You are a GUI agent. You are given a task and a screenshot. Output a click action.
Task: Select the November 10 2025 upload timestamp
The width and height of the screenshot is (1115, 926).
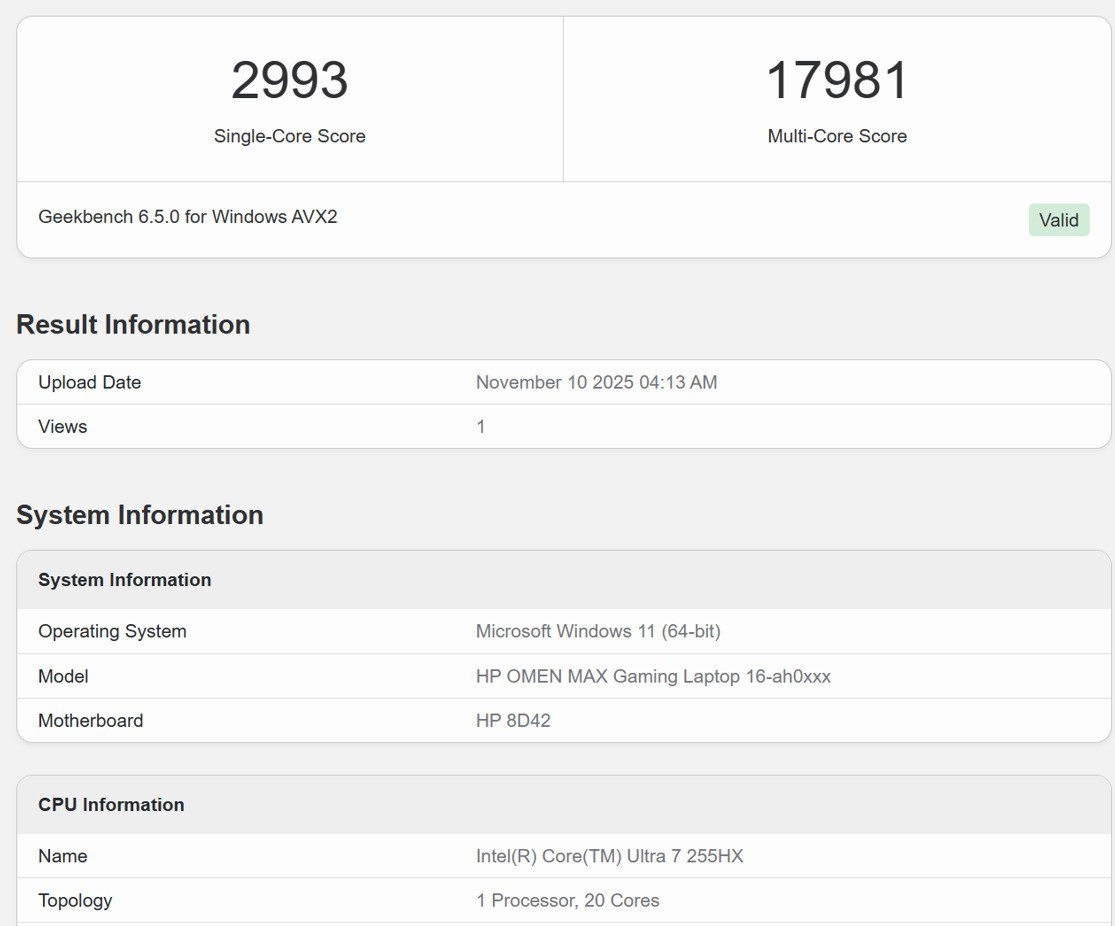(x=596, y=382)
